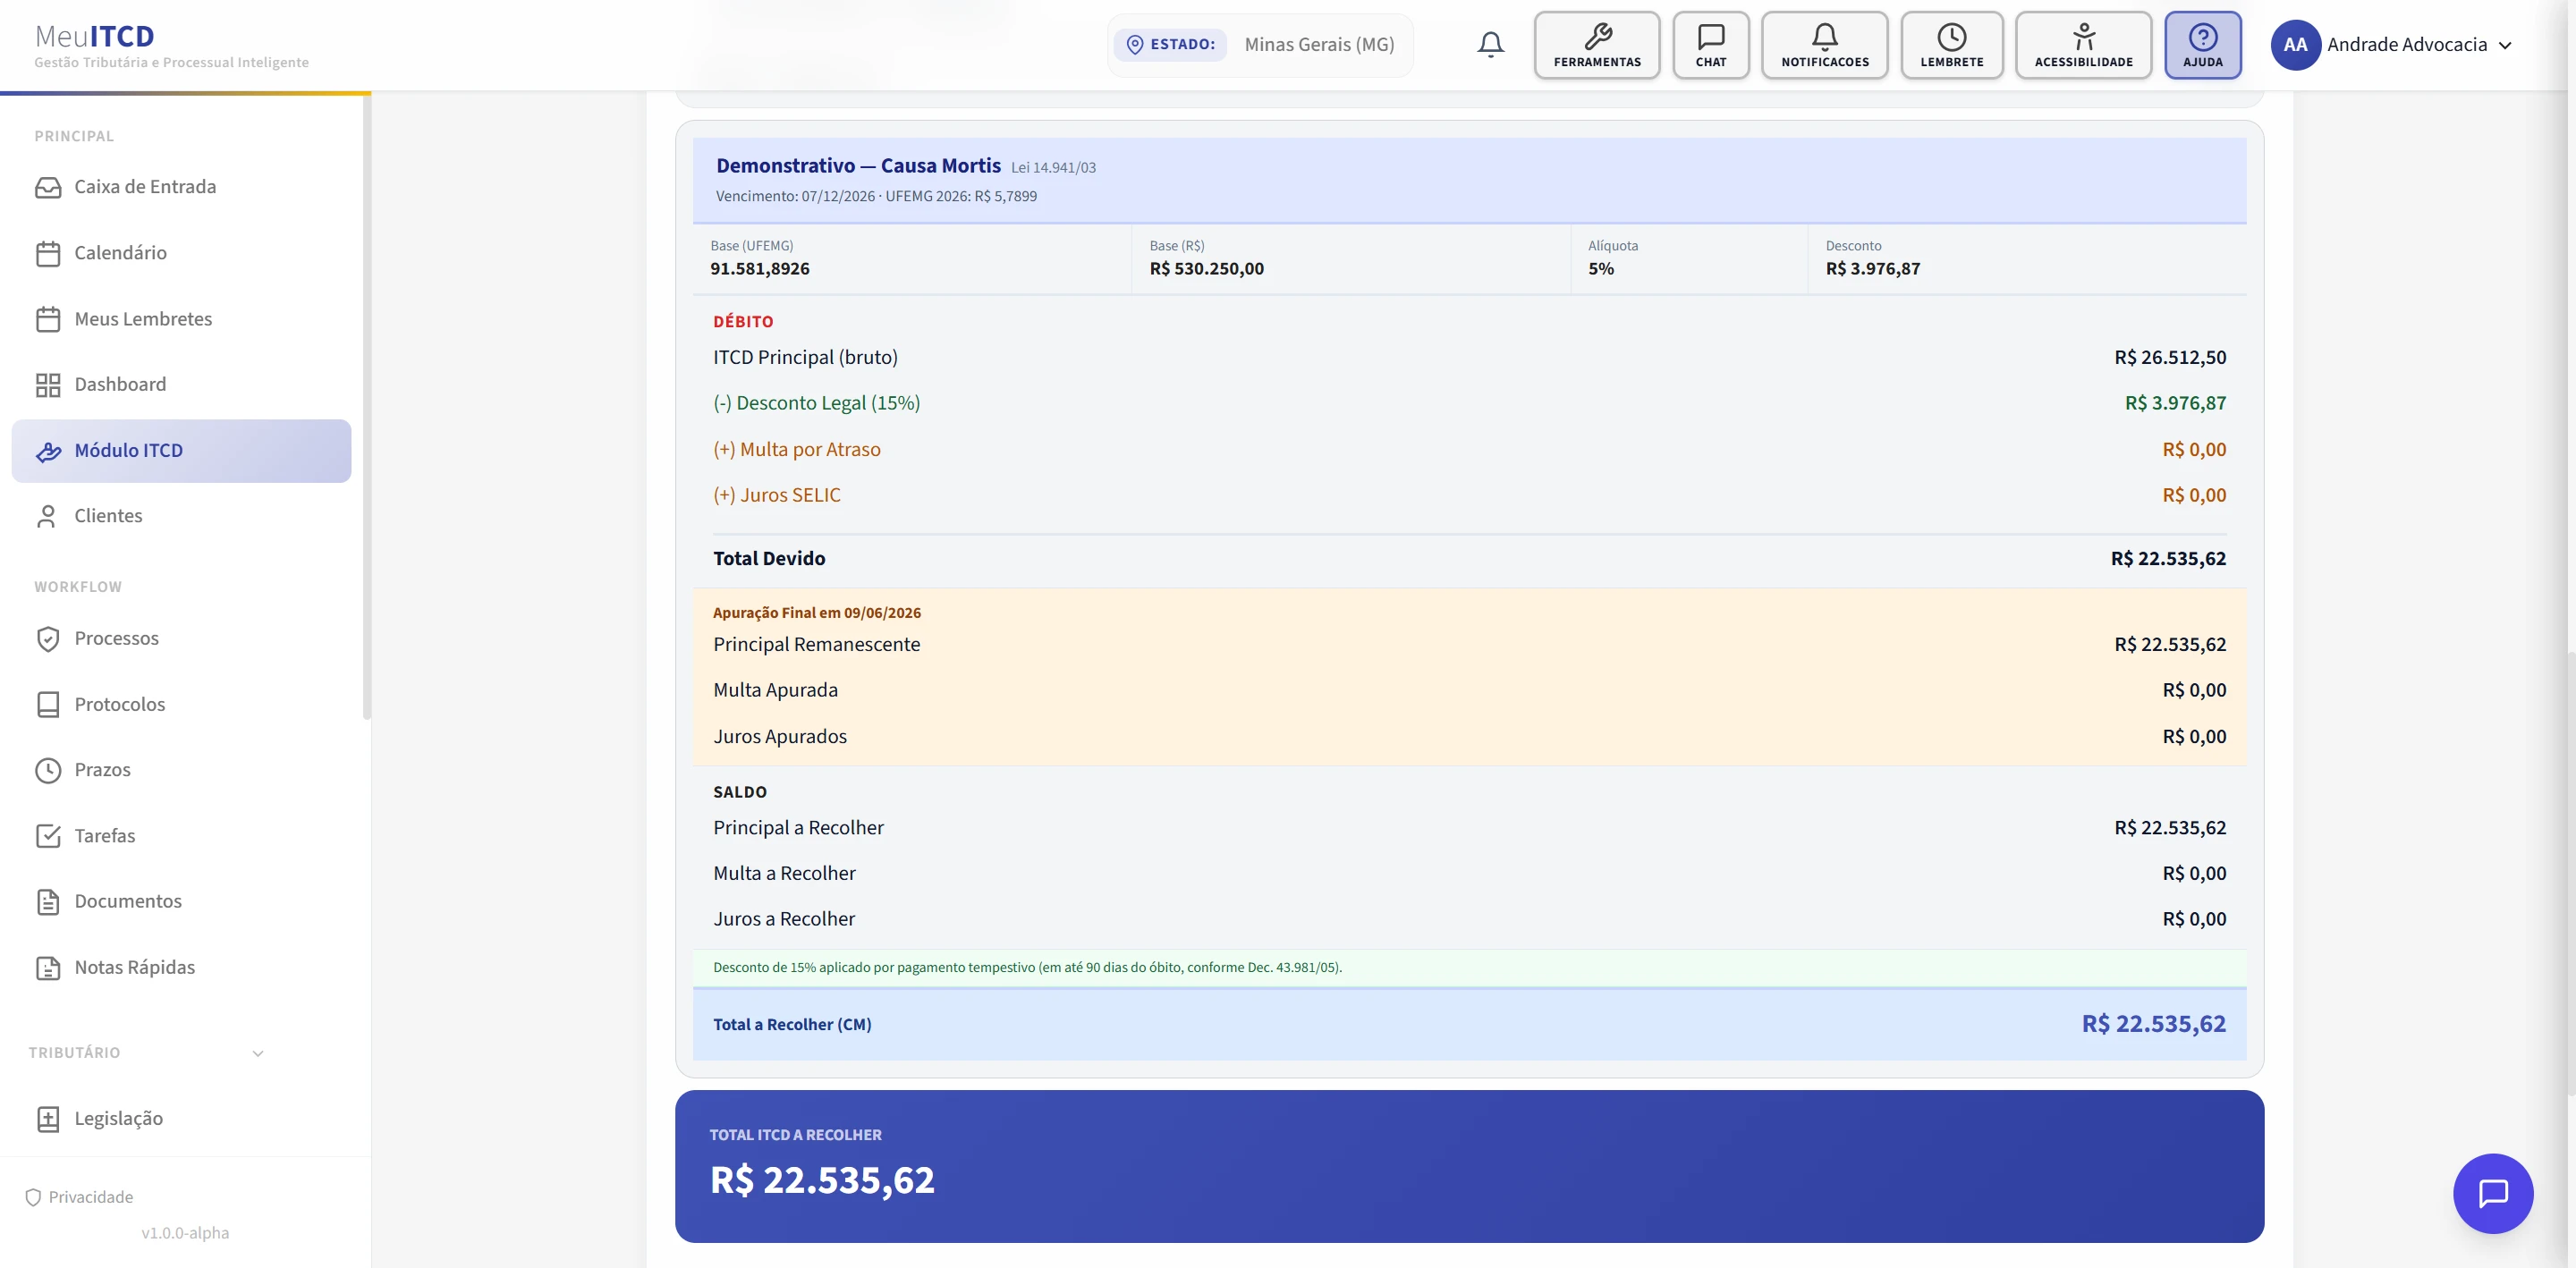Screen dimensions: 2576x1268
Task: Open Tarefas from the workflow list
Action: pos(181,836)
